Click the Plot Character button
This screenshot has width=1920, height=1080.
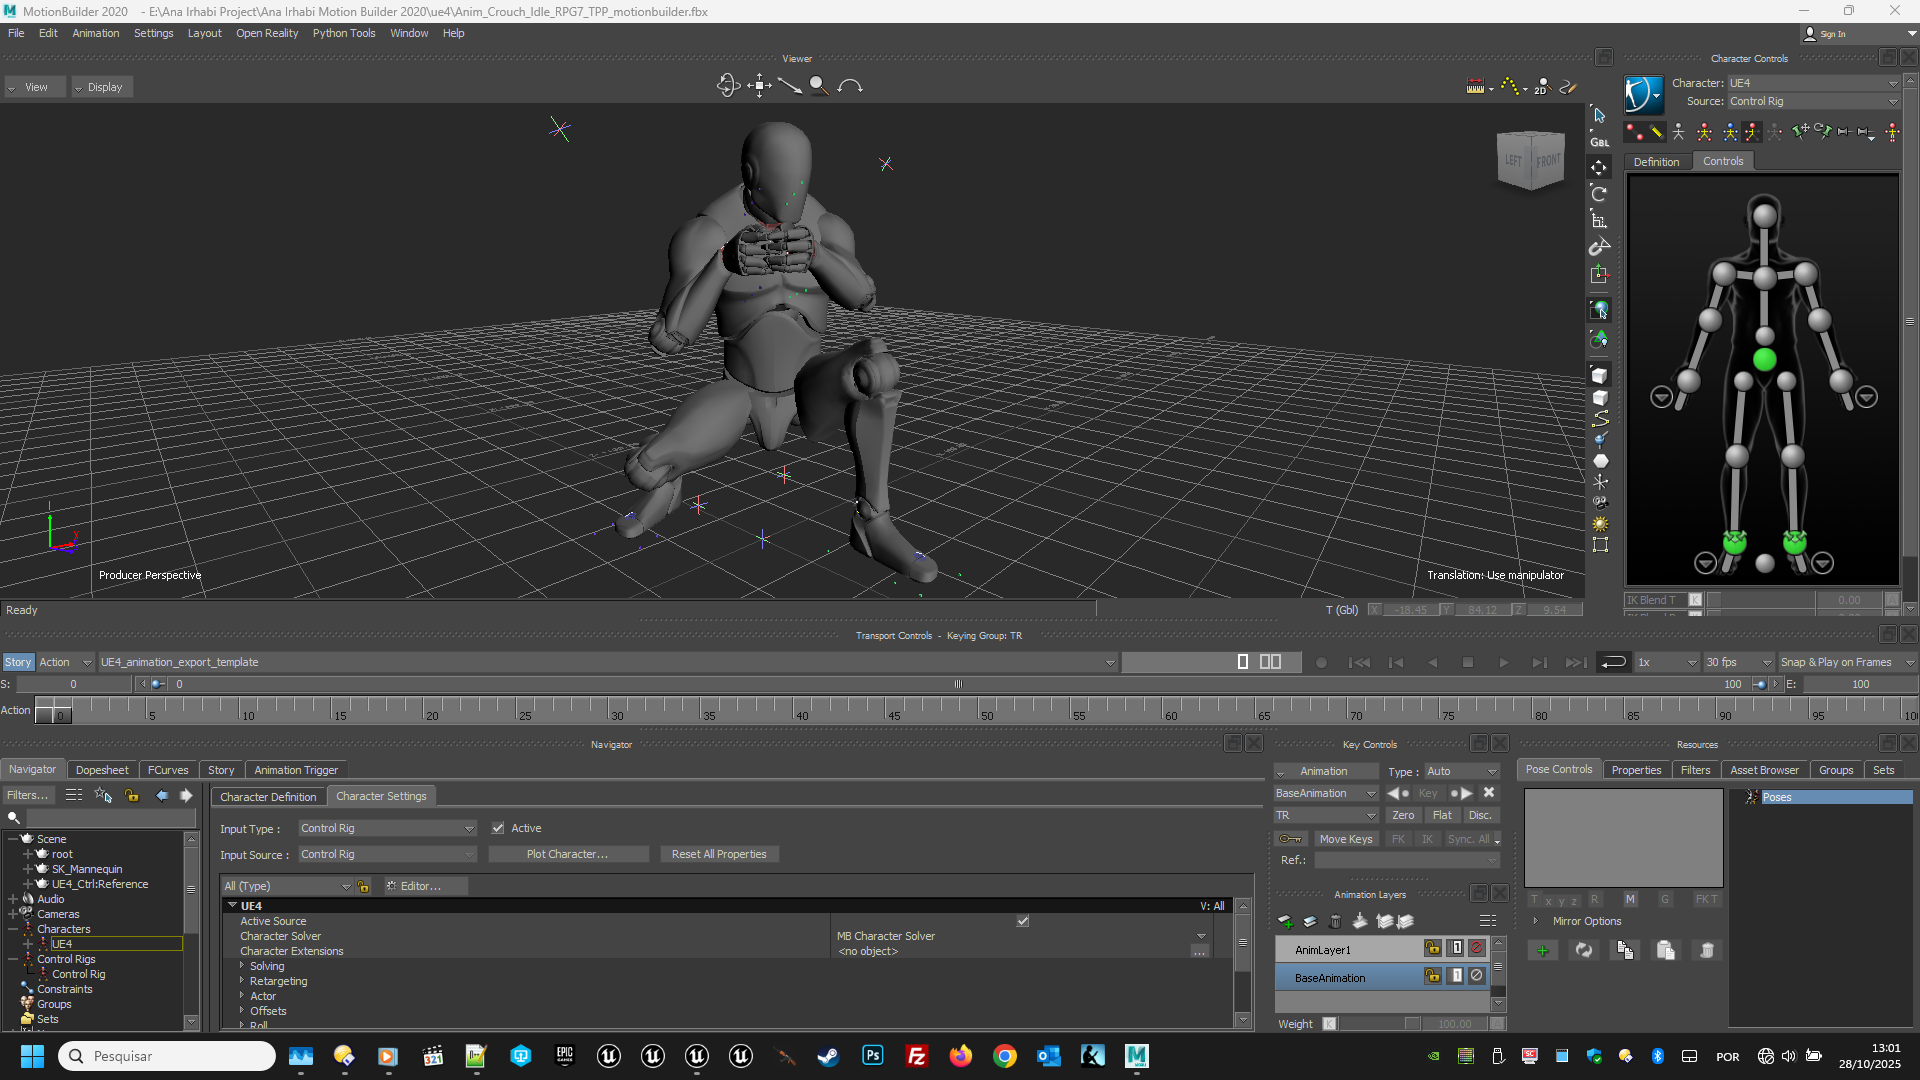tap(567, 854)
